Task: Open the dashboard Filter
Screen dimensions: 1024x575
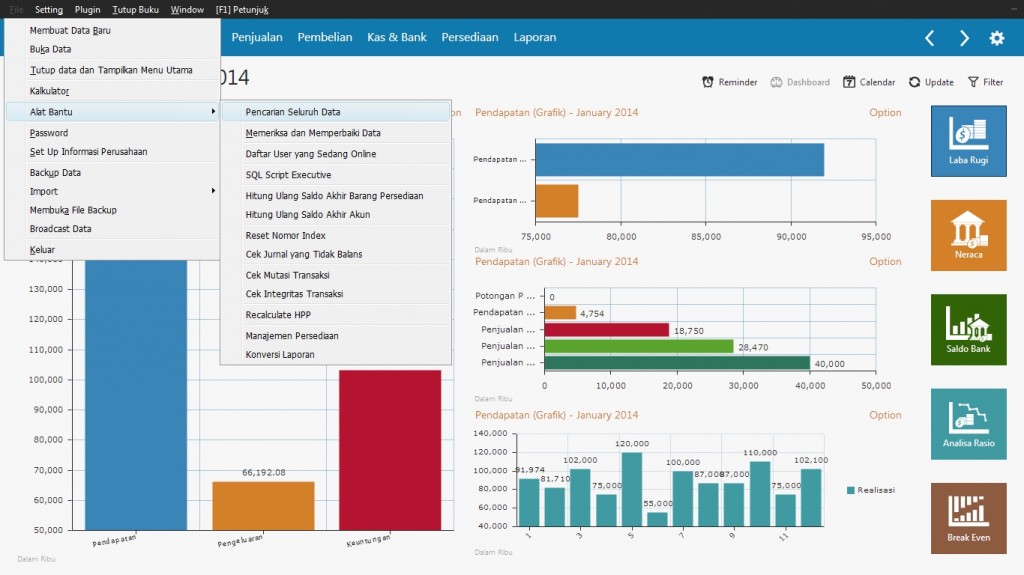Action: [x=984, y=82]
